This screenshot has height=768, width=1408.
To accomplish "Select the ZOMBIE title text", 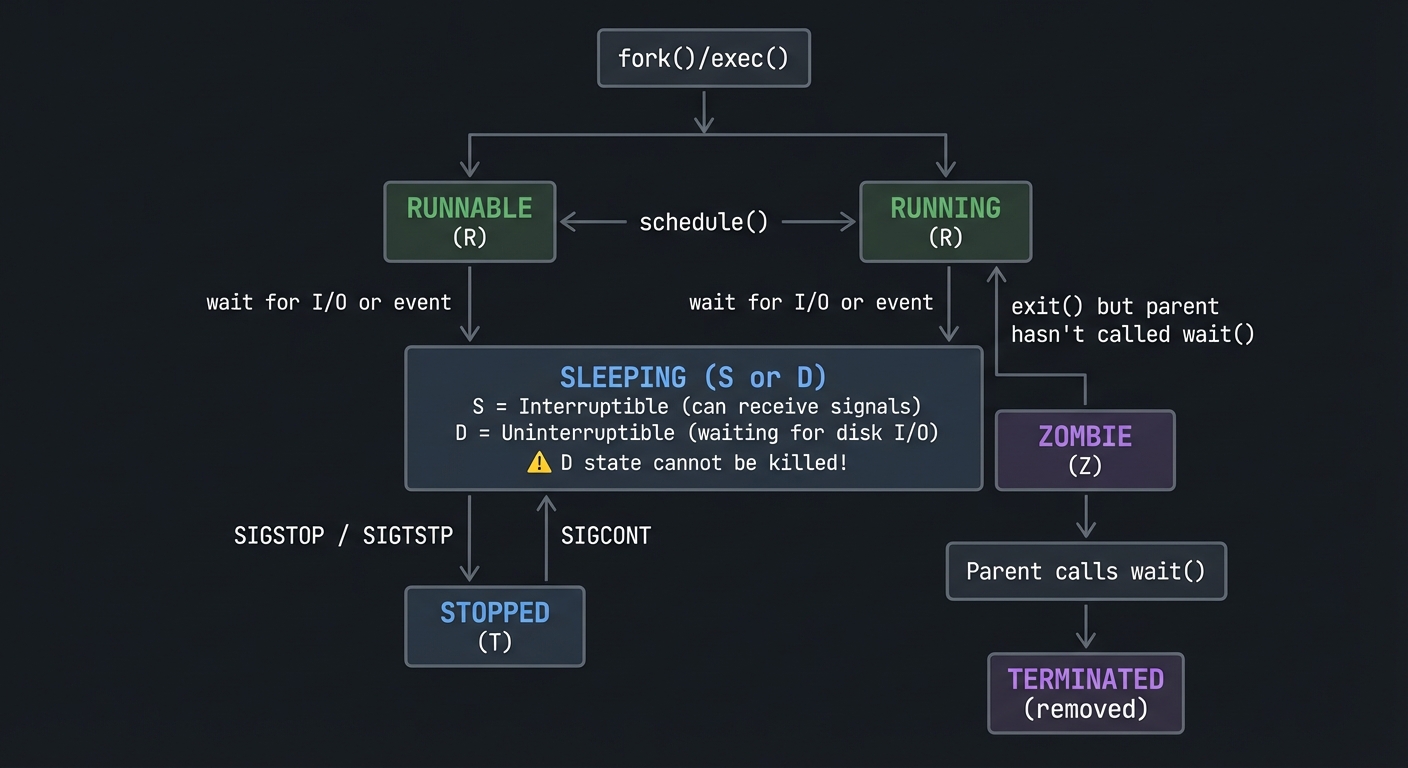I will 1085,436.
